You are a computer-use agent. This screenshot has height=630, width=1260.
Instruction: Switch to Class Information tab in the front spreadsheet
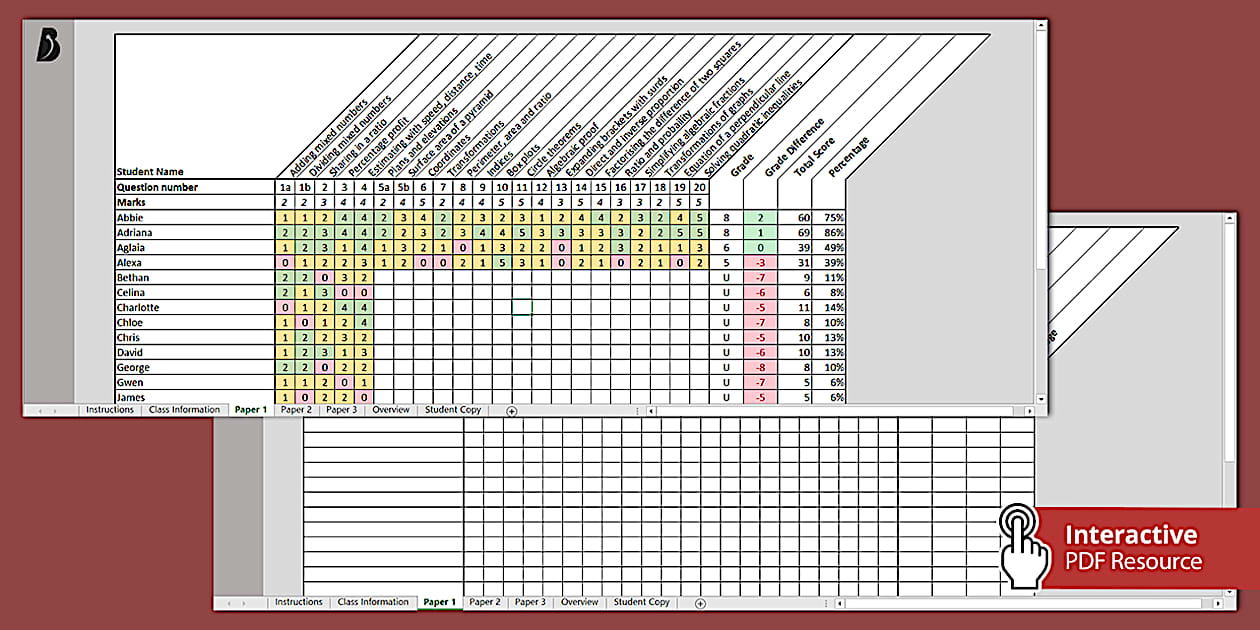[184, 410]
